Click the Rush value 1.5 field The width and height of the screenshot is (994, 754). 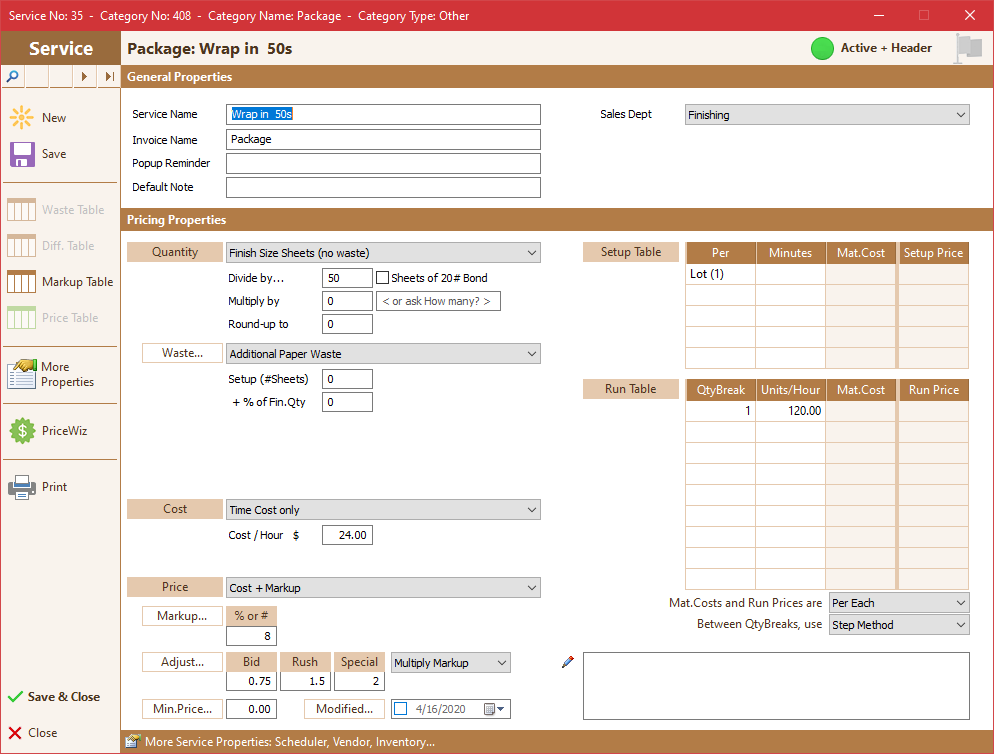coord(306,681)
